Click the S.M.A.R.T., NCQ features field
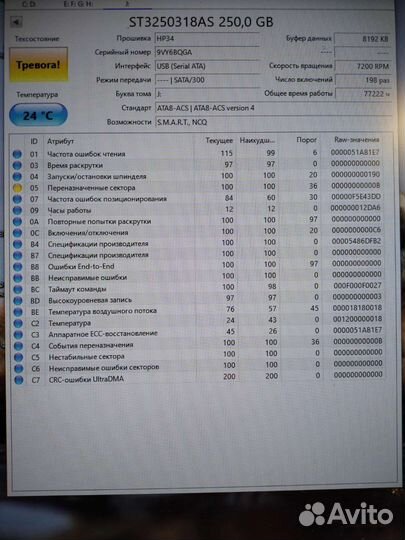The image size is (405, 540). click(x=273, y=122)
